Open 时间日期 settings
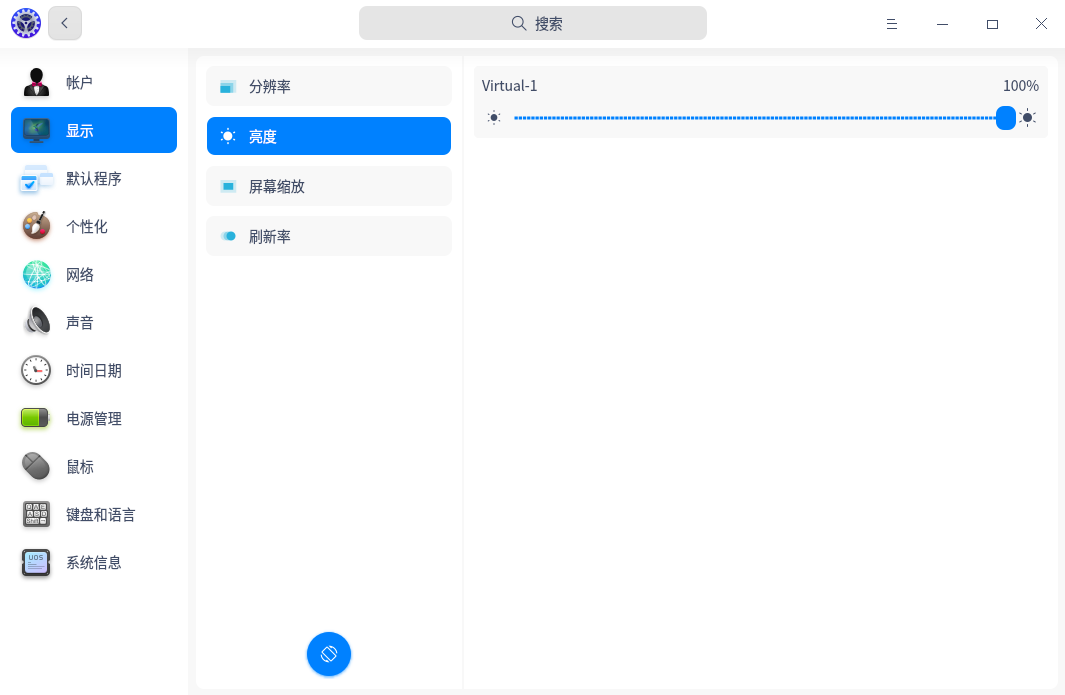 (x=94, y=371)
